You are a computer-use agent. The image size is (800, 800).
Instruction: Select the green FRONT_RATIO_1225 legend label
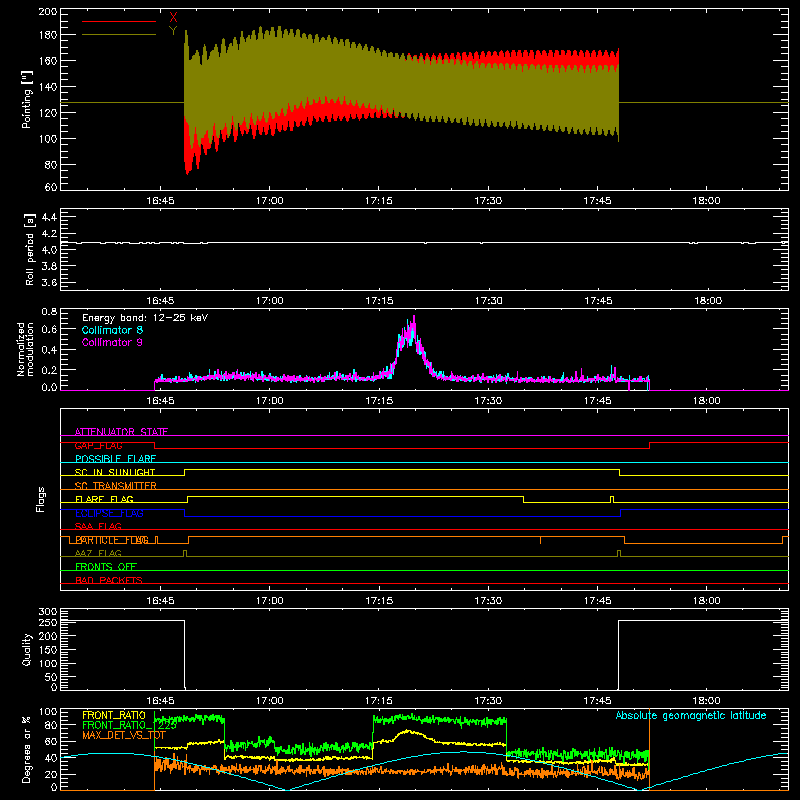pyautogui.click(x=129, y=725)
